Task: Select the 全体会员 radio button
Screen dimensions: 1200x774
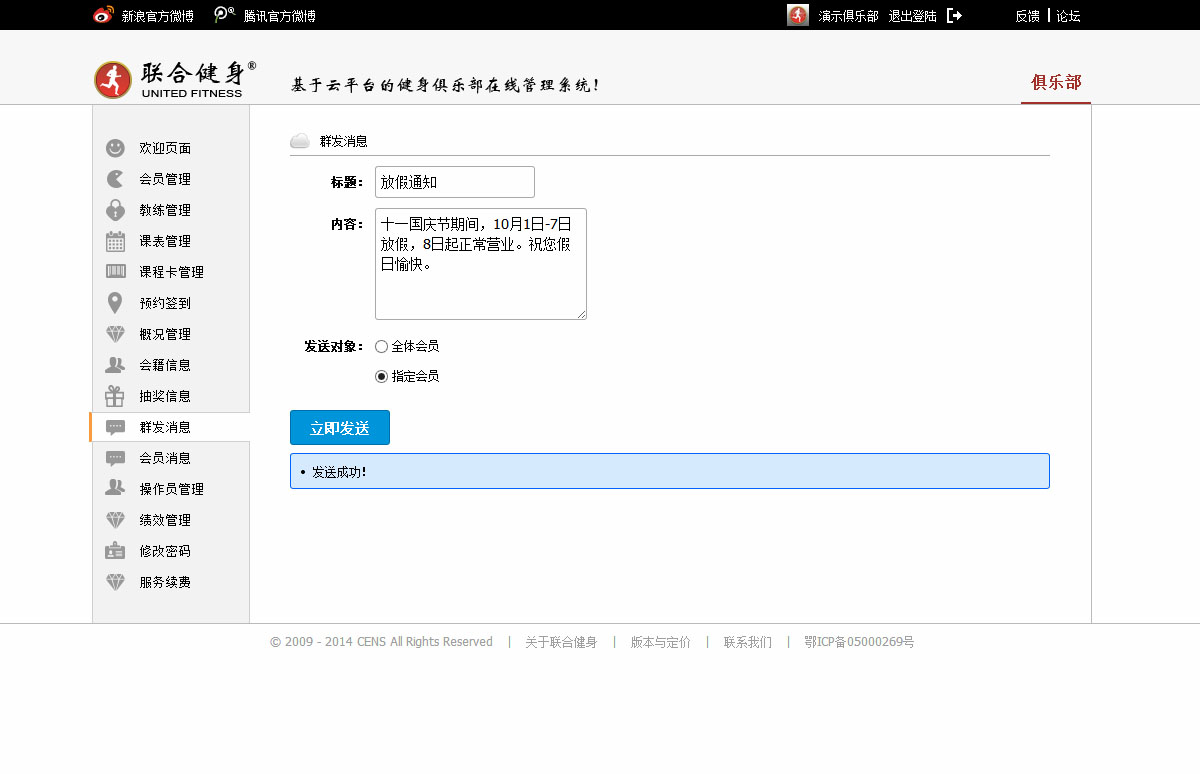Action: (381, 347)
